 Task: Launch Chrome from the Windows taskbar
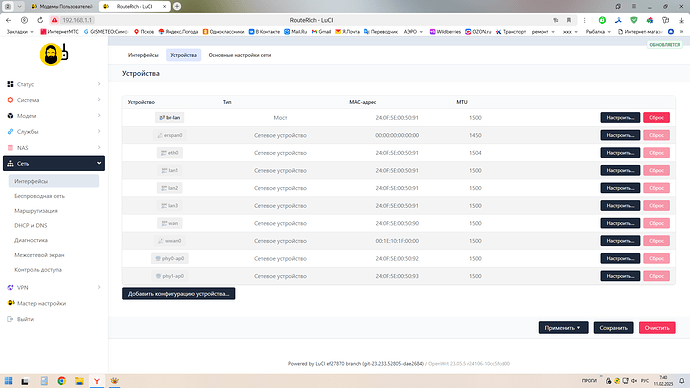pos(62,381)
